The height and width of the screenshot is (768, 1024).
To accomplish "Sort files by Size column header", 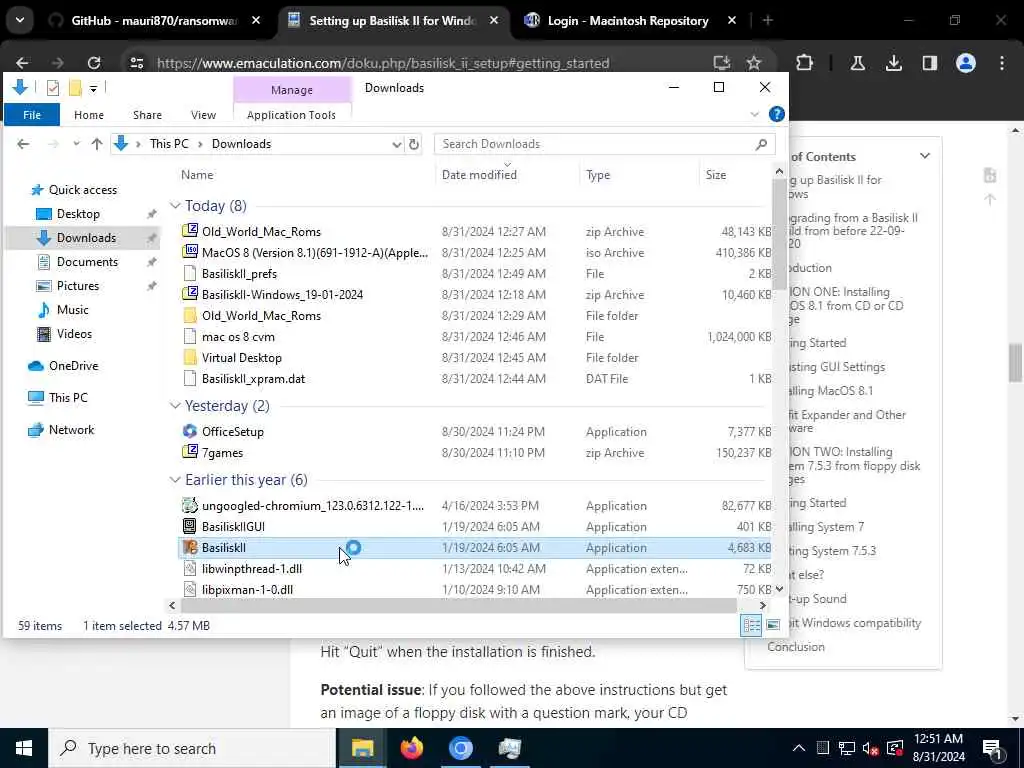I will point(716,174).
